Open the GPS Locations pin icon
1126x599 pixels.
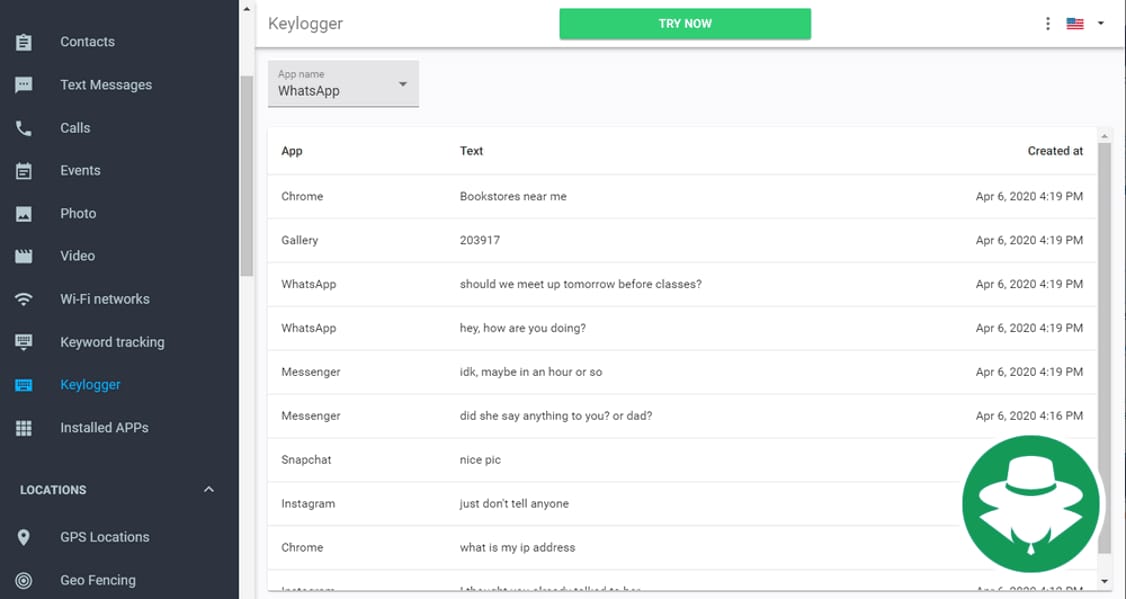[24, 536]
